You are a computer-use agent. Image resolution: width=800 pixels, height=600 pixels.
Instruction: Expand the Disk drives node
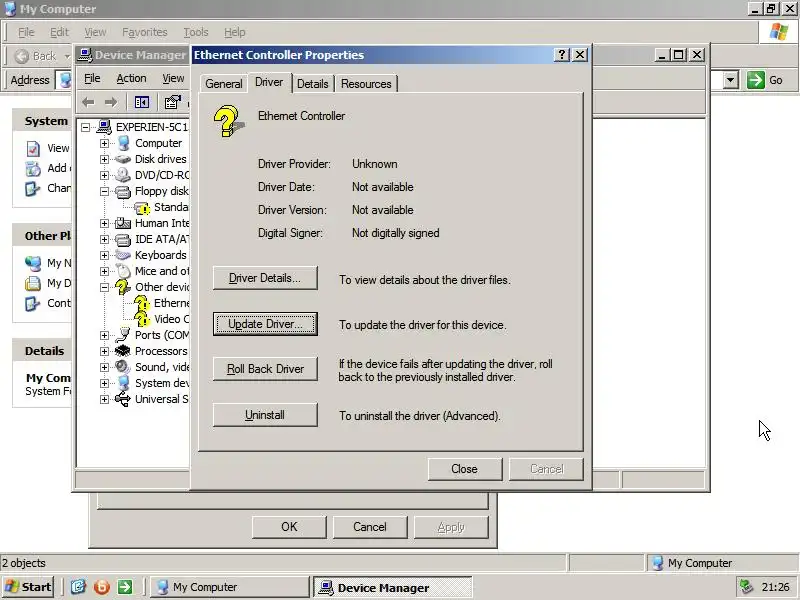[x=104, y=159]
